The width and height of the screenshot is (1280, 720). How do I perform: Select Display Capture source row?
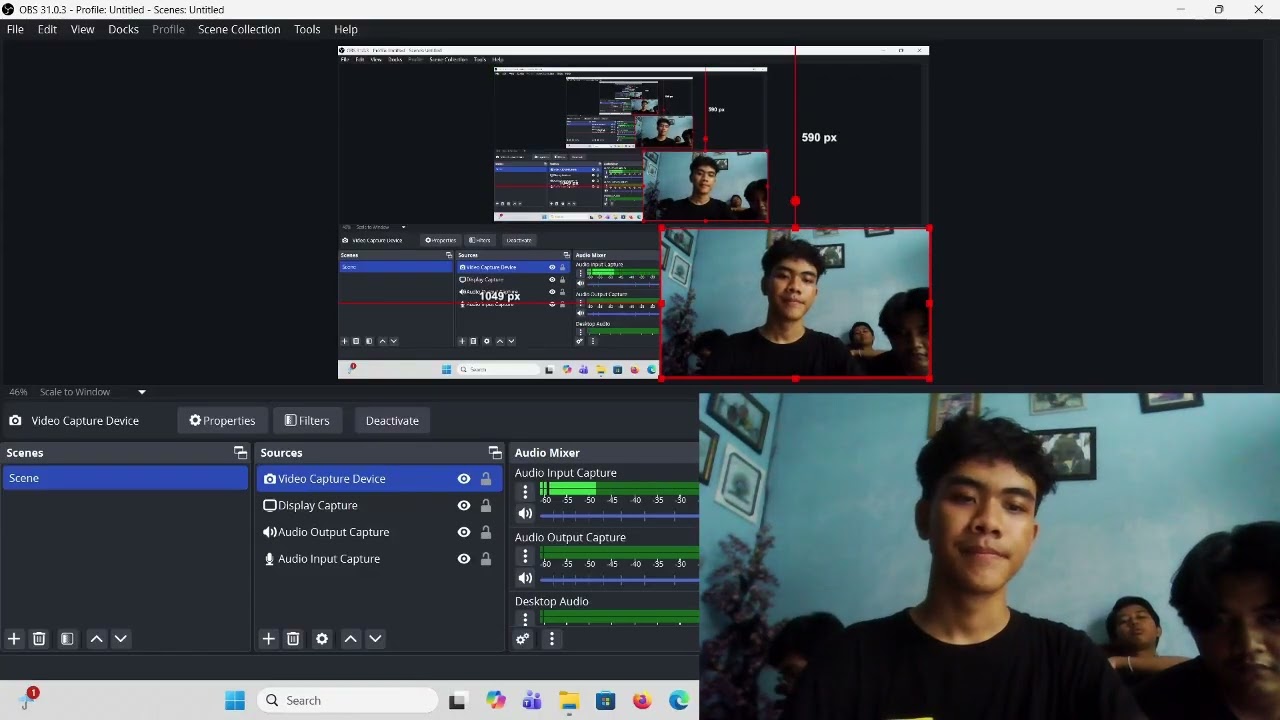coord(379,505)
